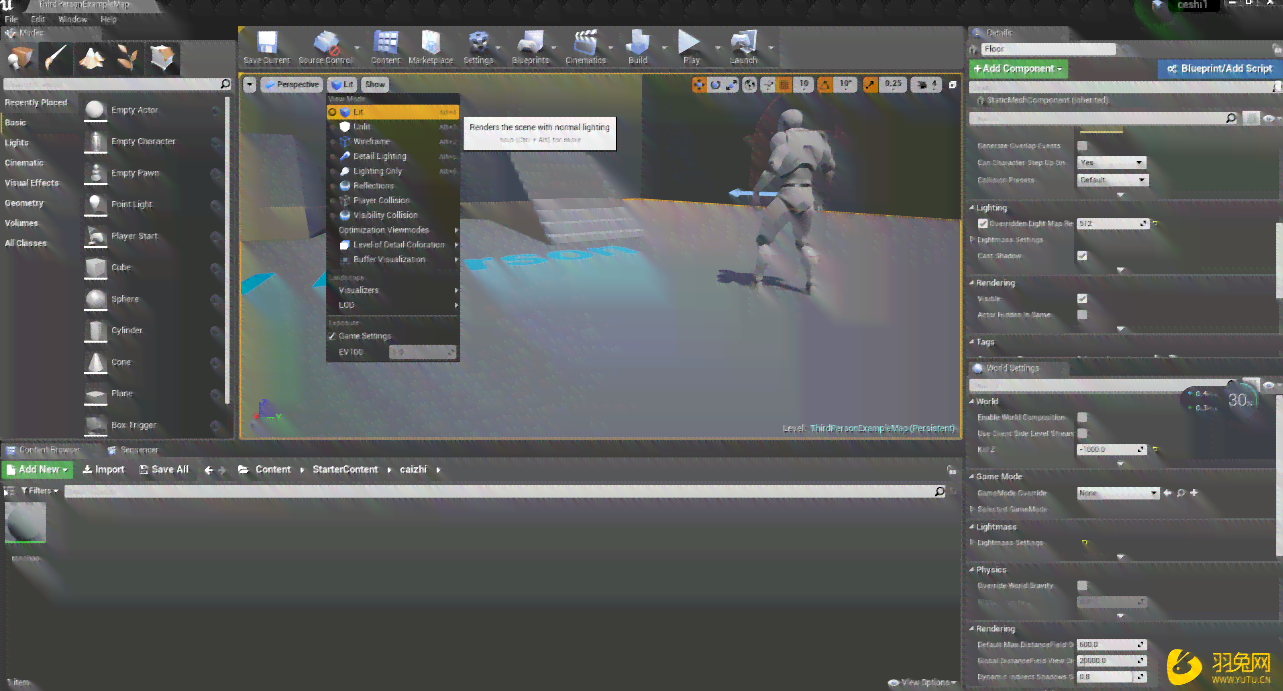This screenshot has width=1283, height=691.
Task: Click the Sphere actor icon in Modes list
Action: 95,299
